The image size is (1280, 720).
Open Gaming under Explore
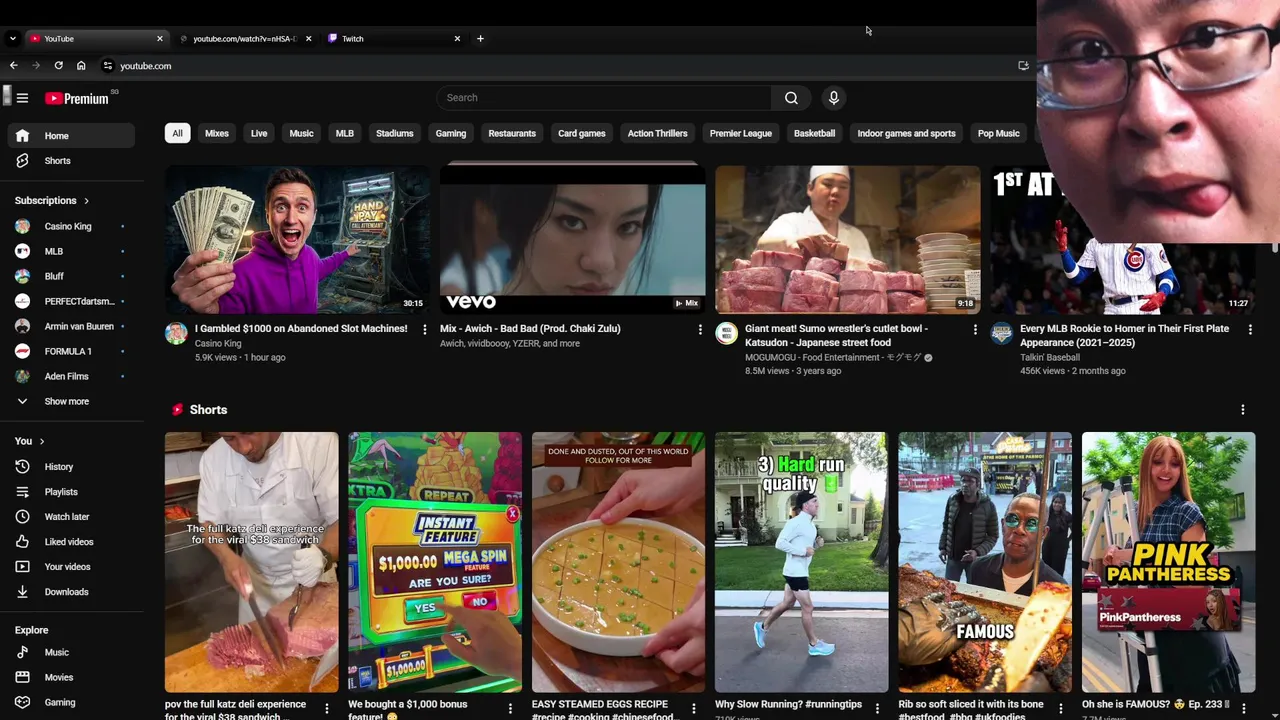69,702
